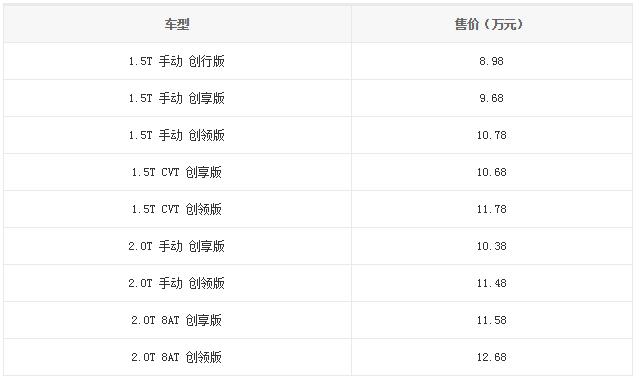Select the 2.0T 手动 创享版 model cell
The width and height of the screenshot is (639, 381).
(177, 247)
